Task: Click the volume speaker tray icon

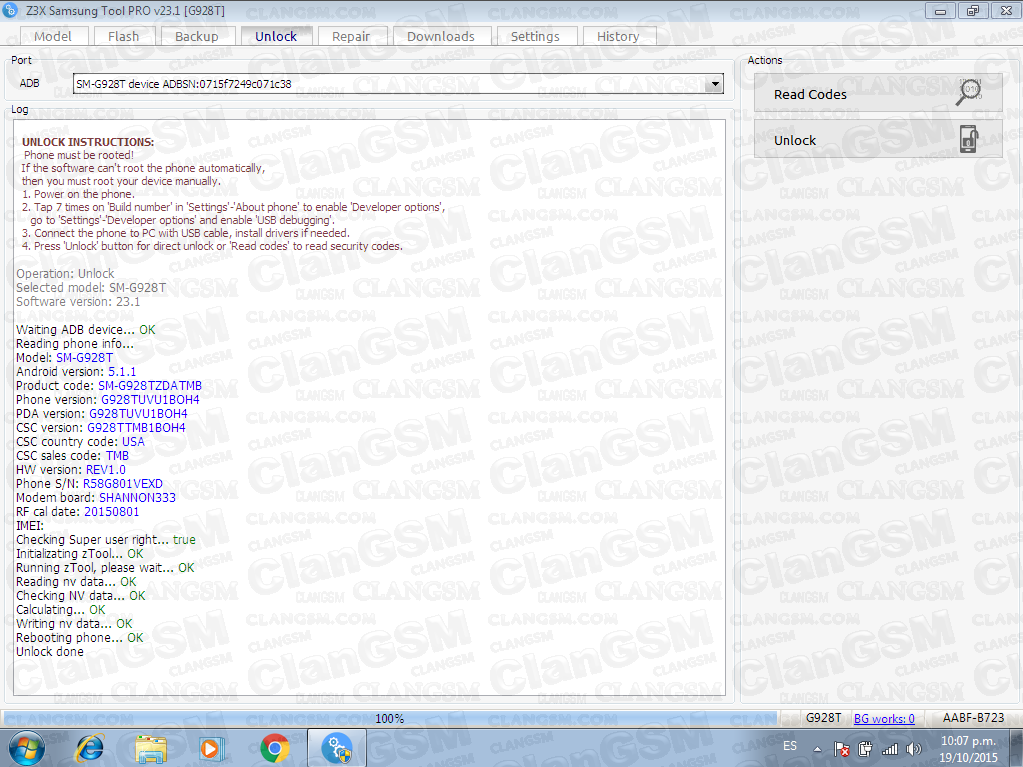Action: coord(914,749)
